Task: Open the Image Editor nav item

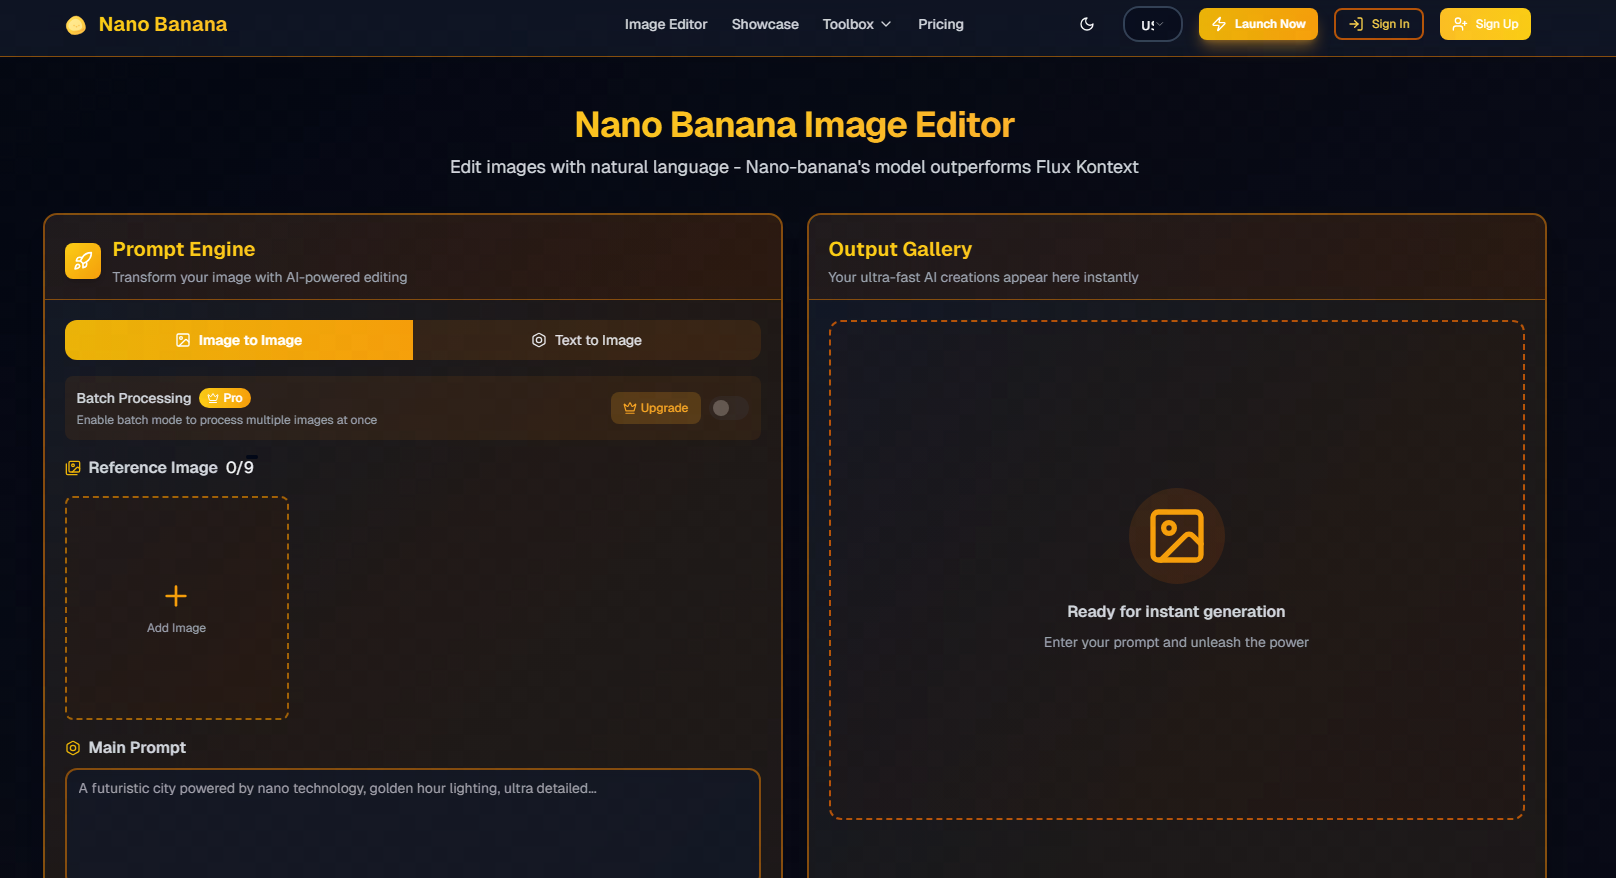Action: [x=666, y=24]
